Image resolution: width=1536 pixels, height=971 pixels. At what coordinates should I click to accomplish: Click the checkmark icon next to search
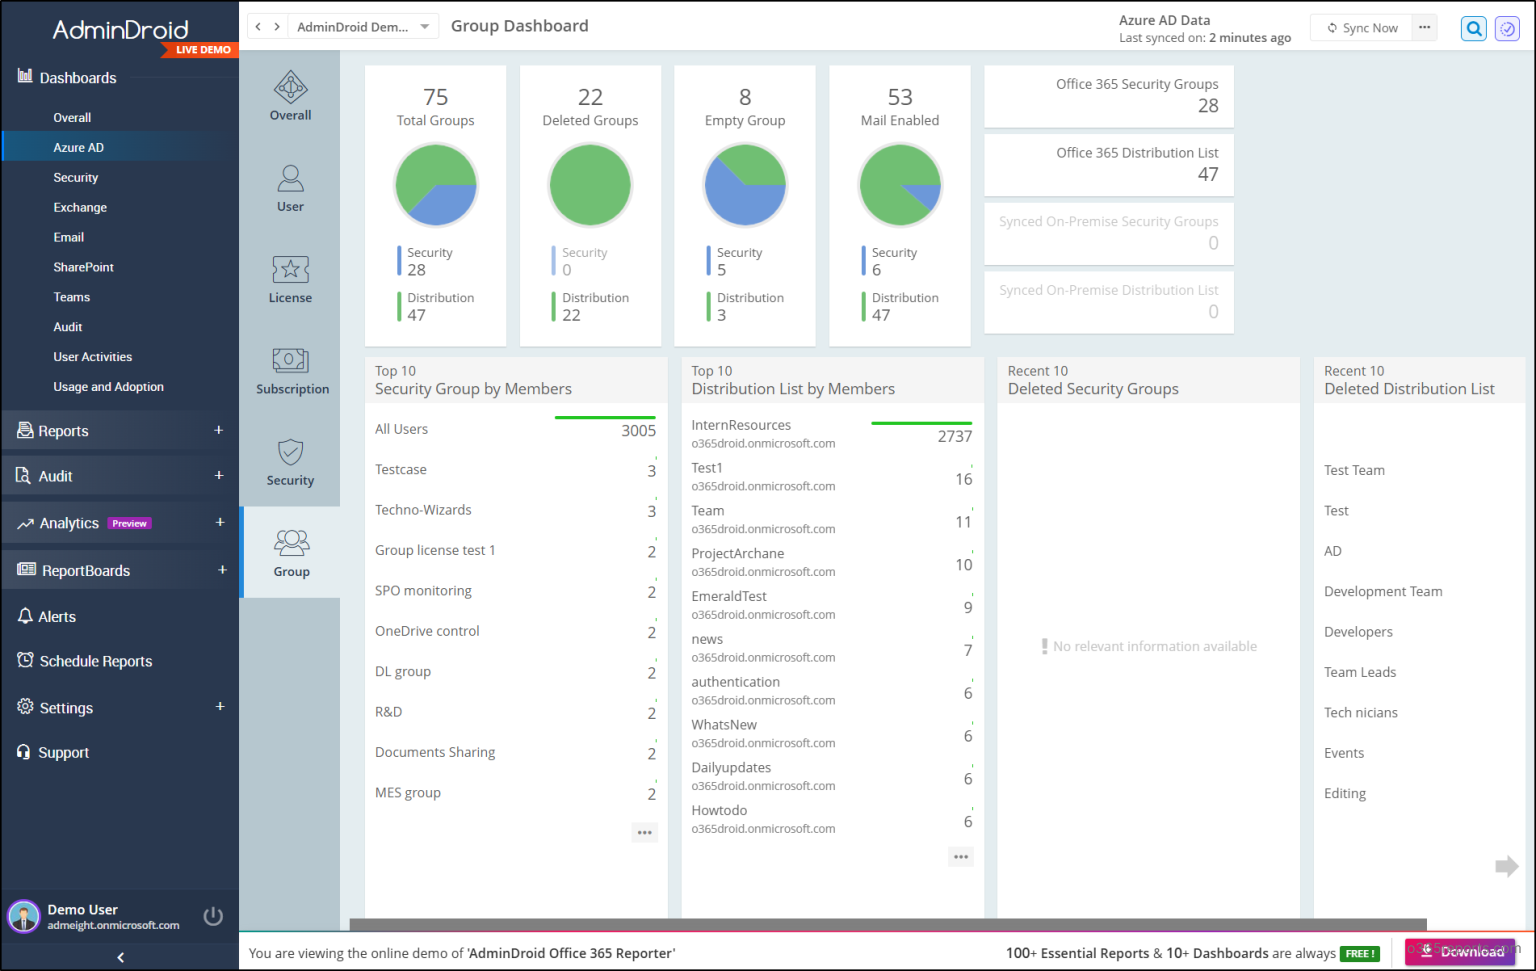pos(1507,29)
